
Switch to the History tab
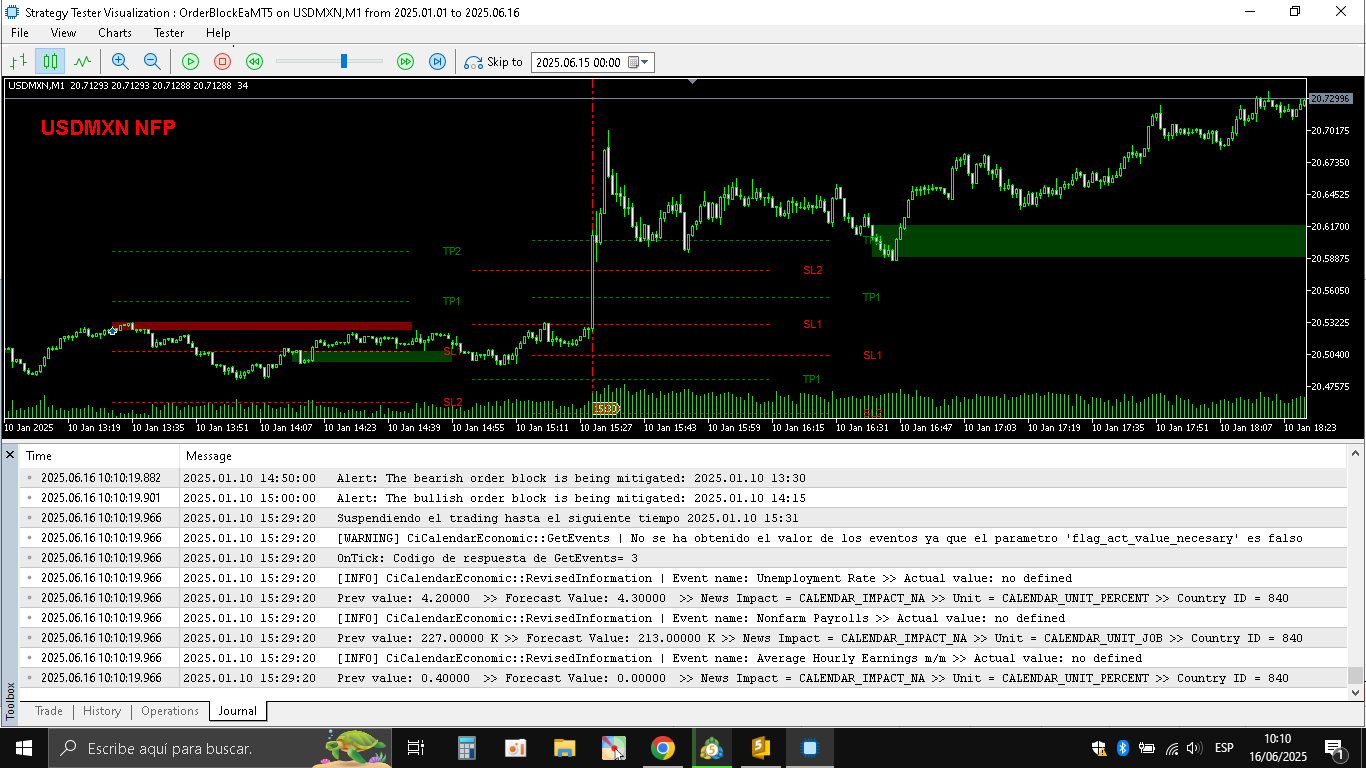tap(102, 711)
